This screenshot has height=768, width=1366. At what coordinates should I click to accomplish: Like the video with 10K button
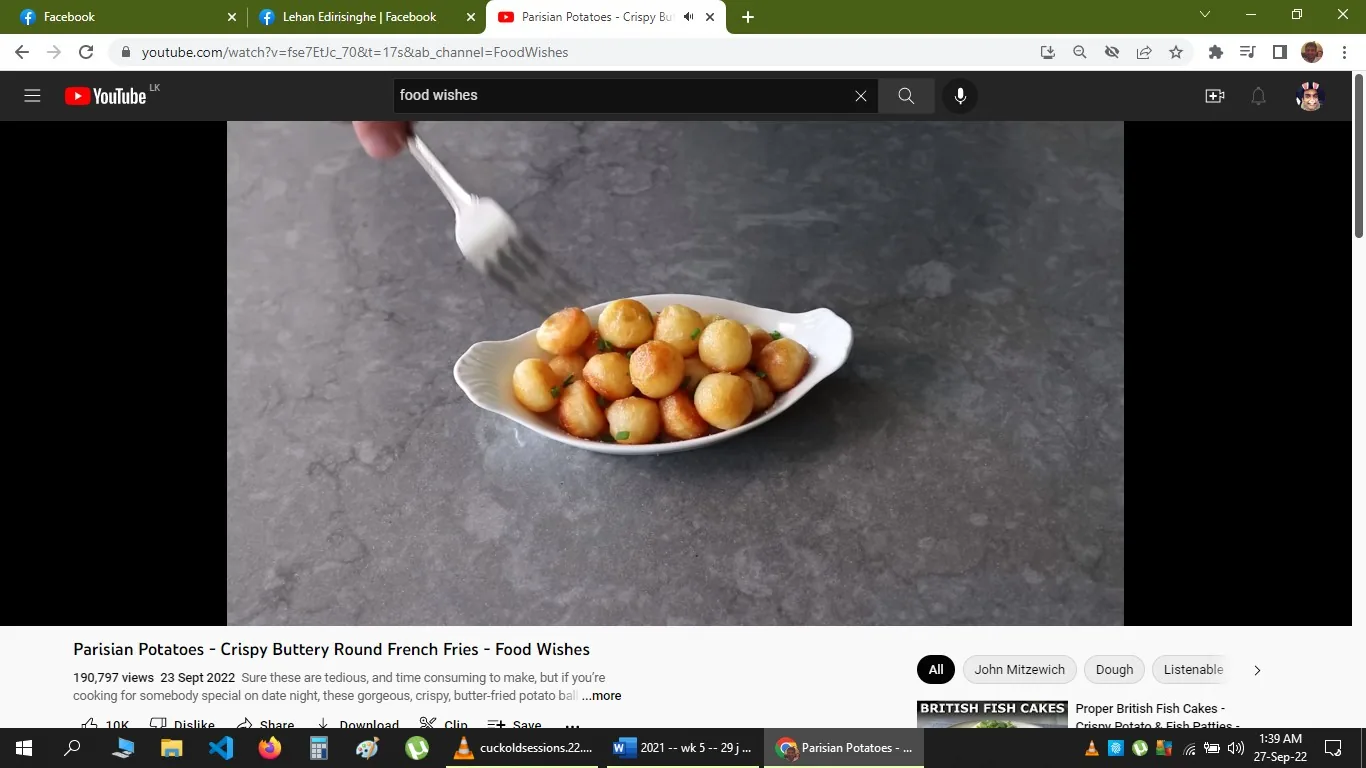click(104, 723)
